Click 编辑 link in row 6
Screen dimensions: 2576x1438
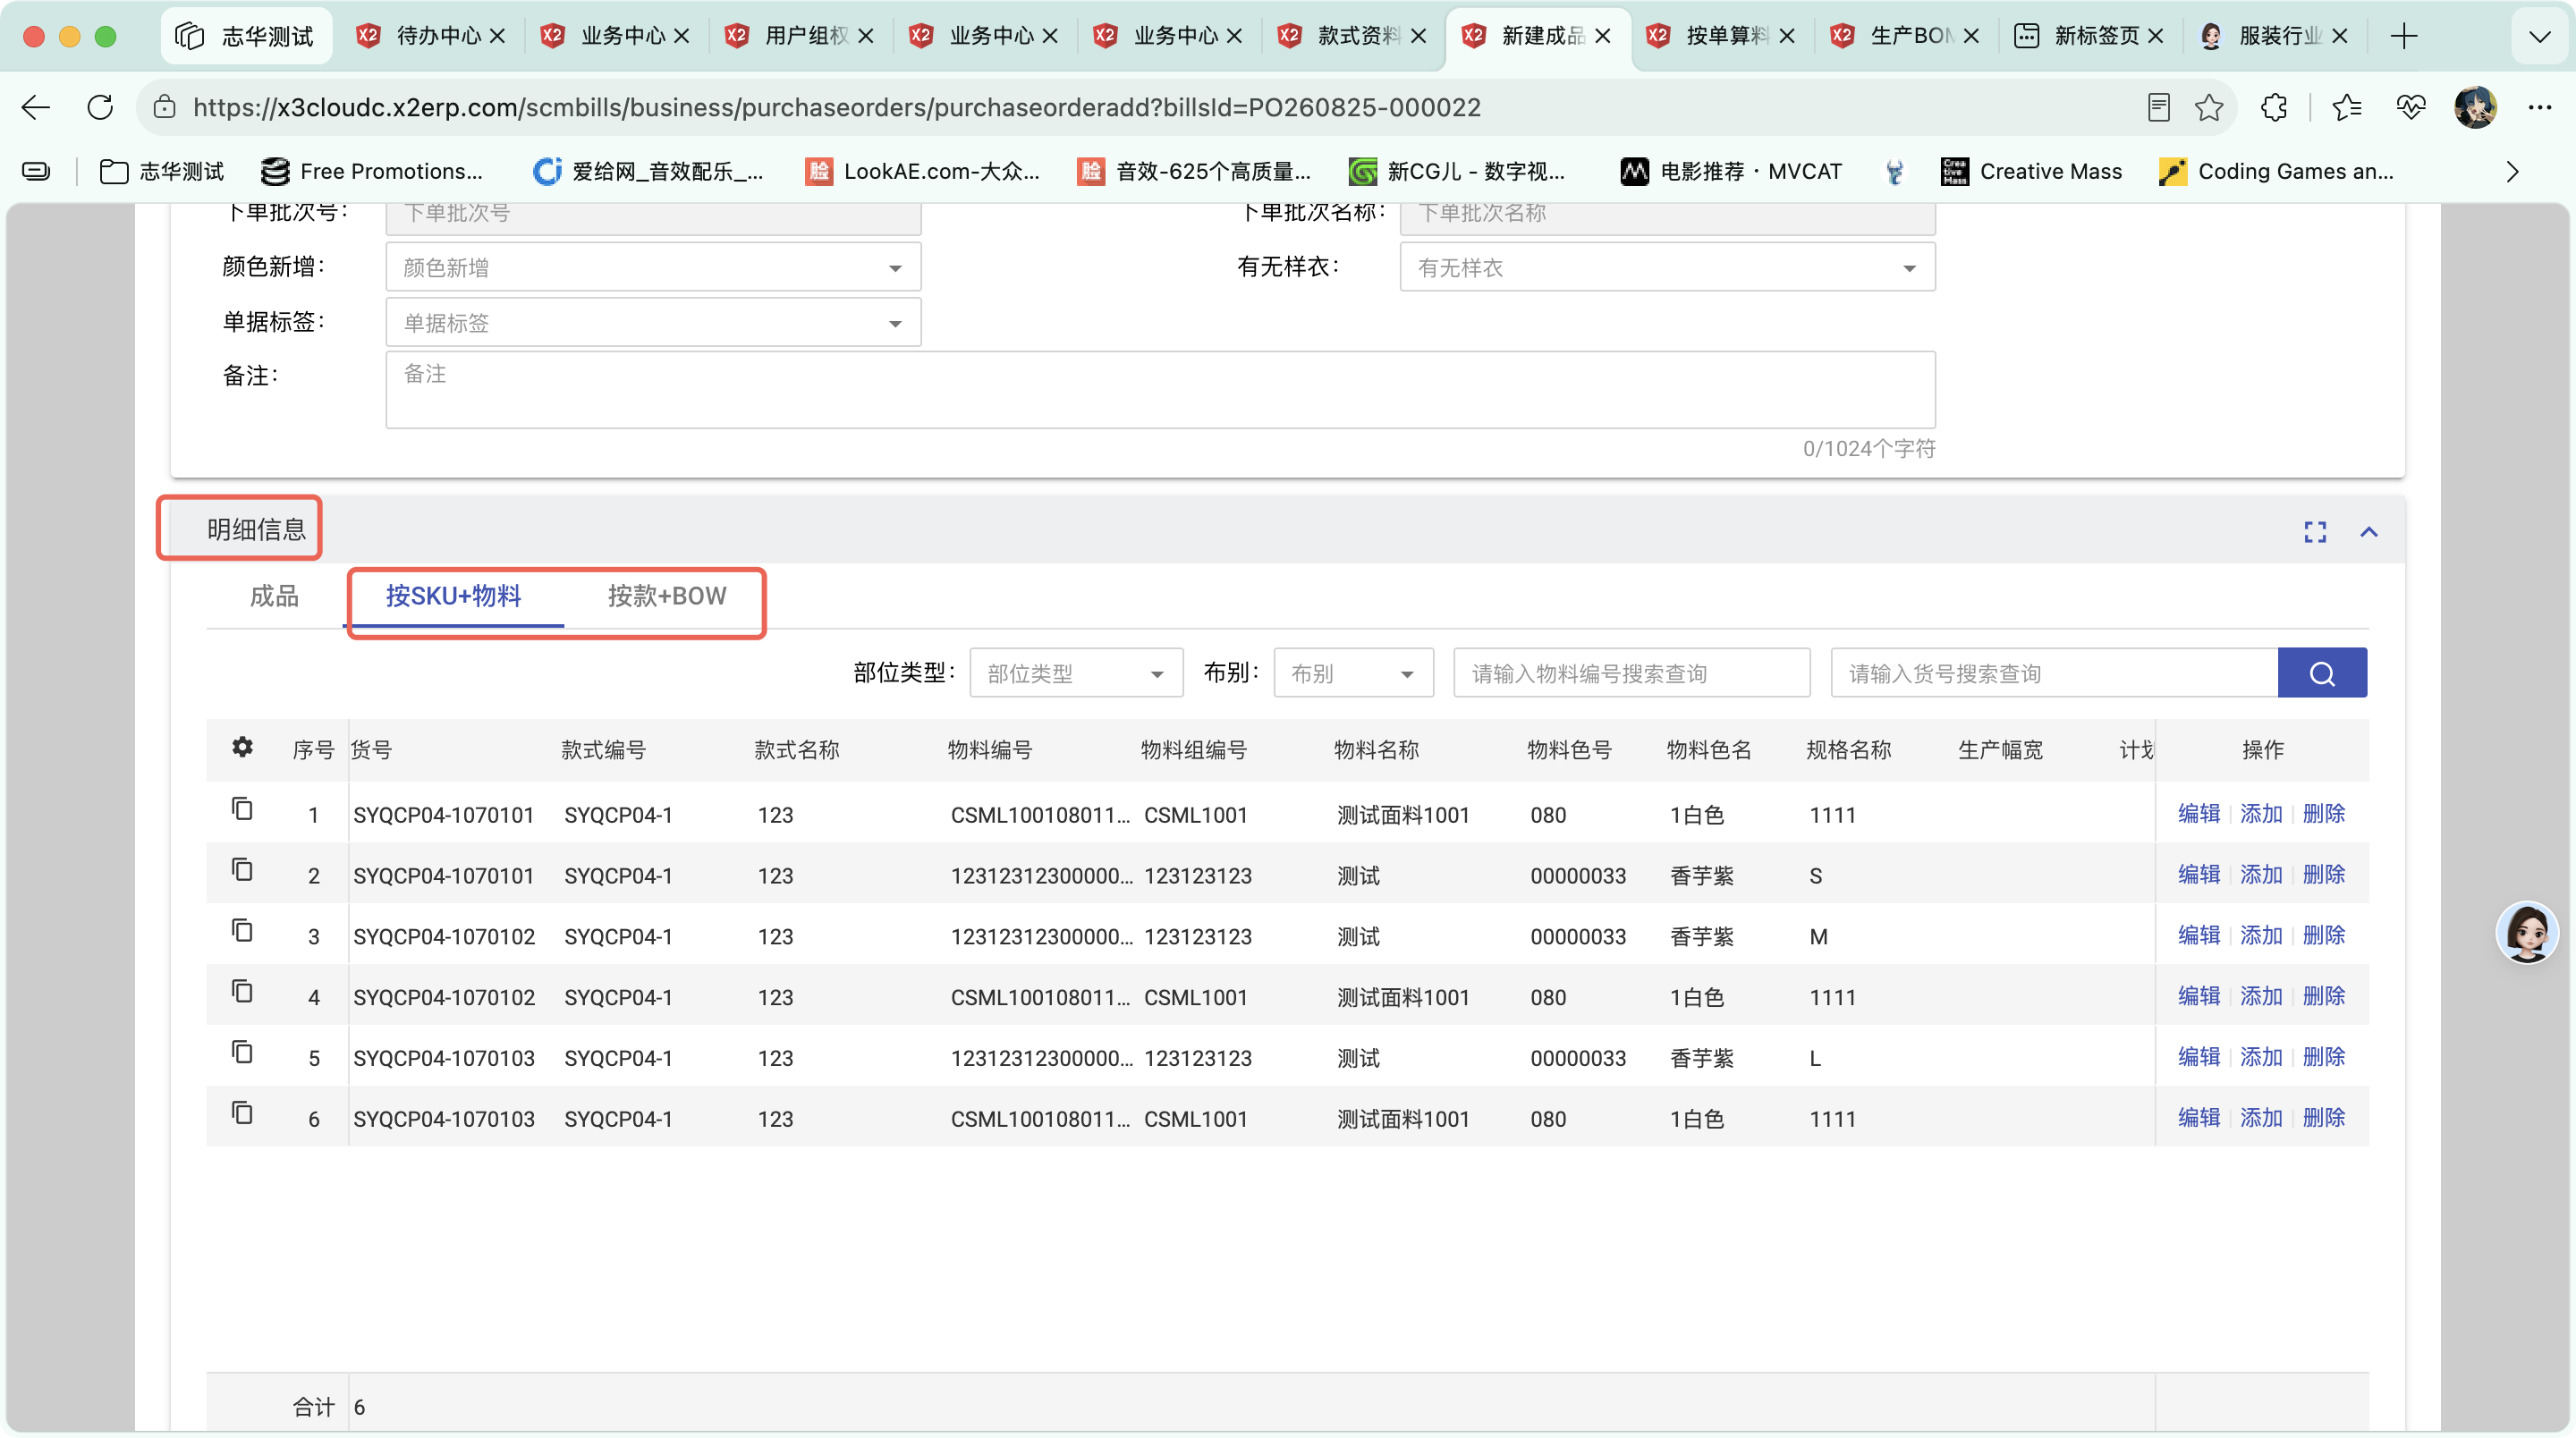(2199, 1117)
